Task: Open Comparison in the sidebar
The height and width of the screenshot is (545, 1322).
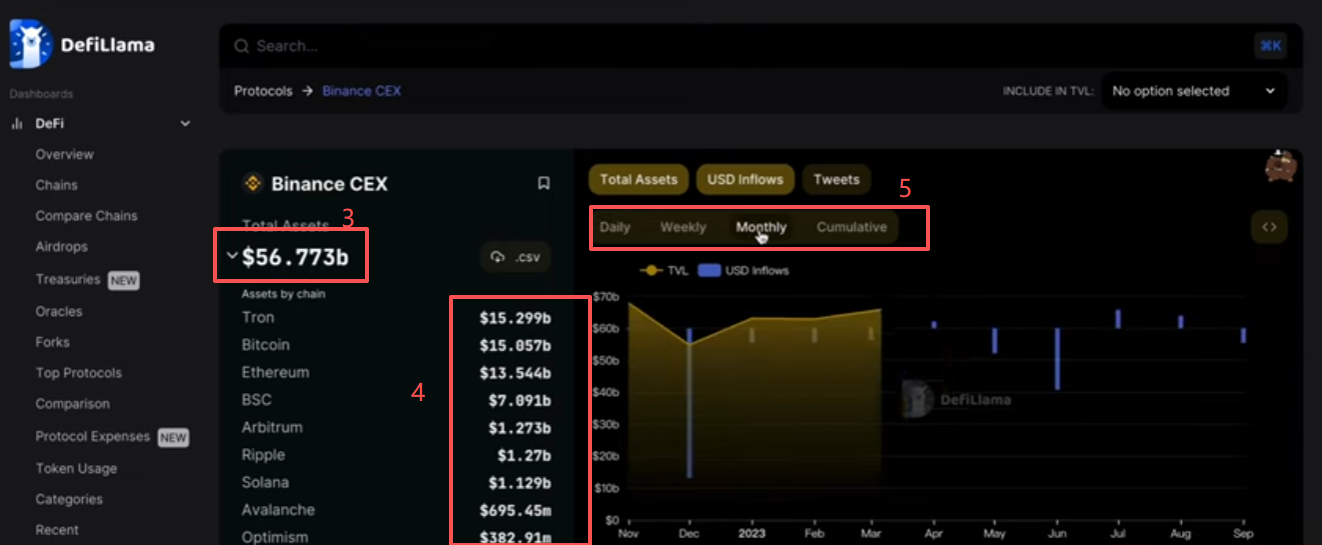Action: pyautogui.click(x=73, y=404)
